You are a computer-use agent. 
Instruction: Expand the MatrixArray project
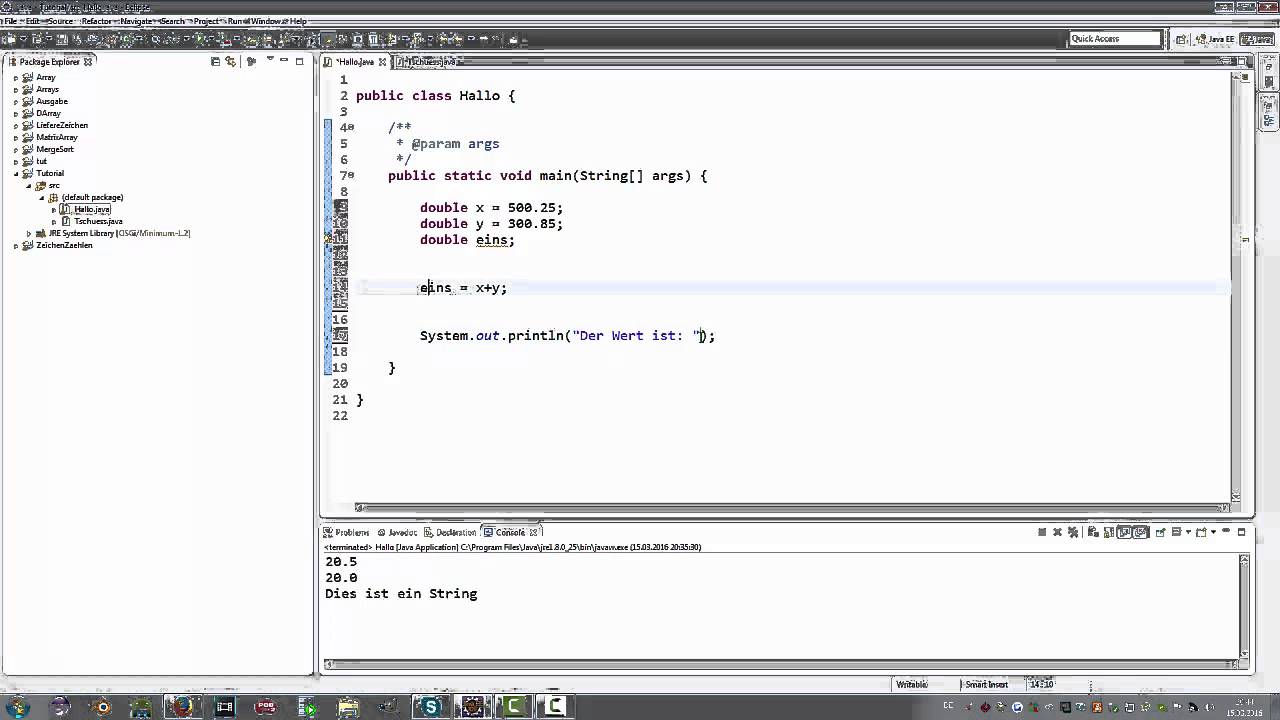(16, 137)
